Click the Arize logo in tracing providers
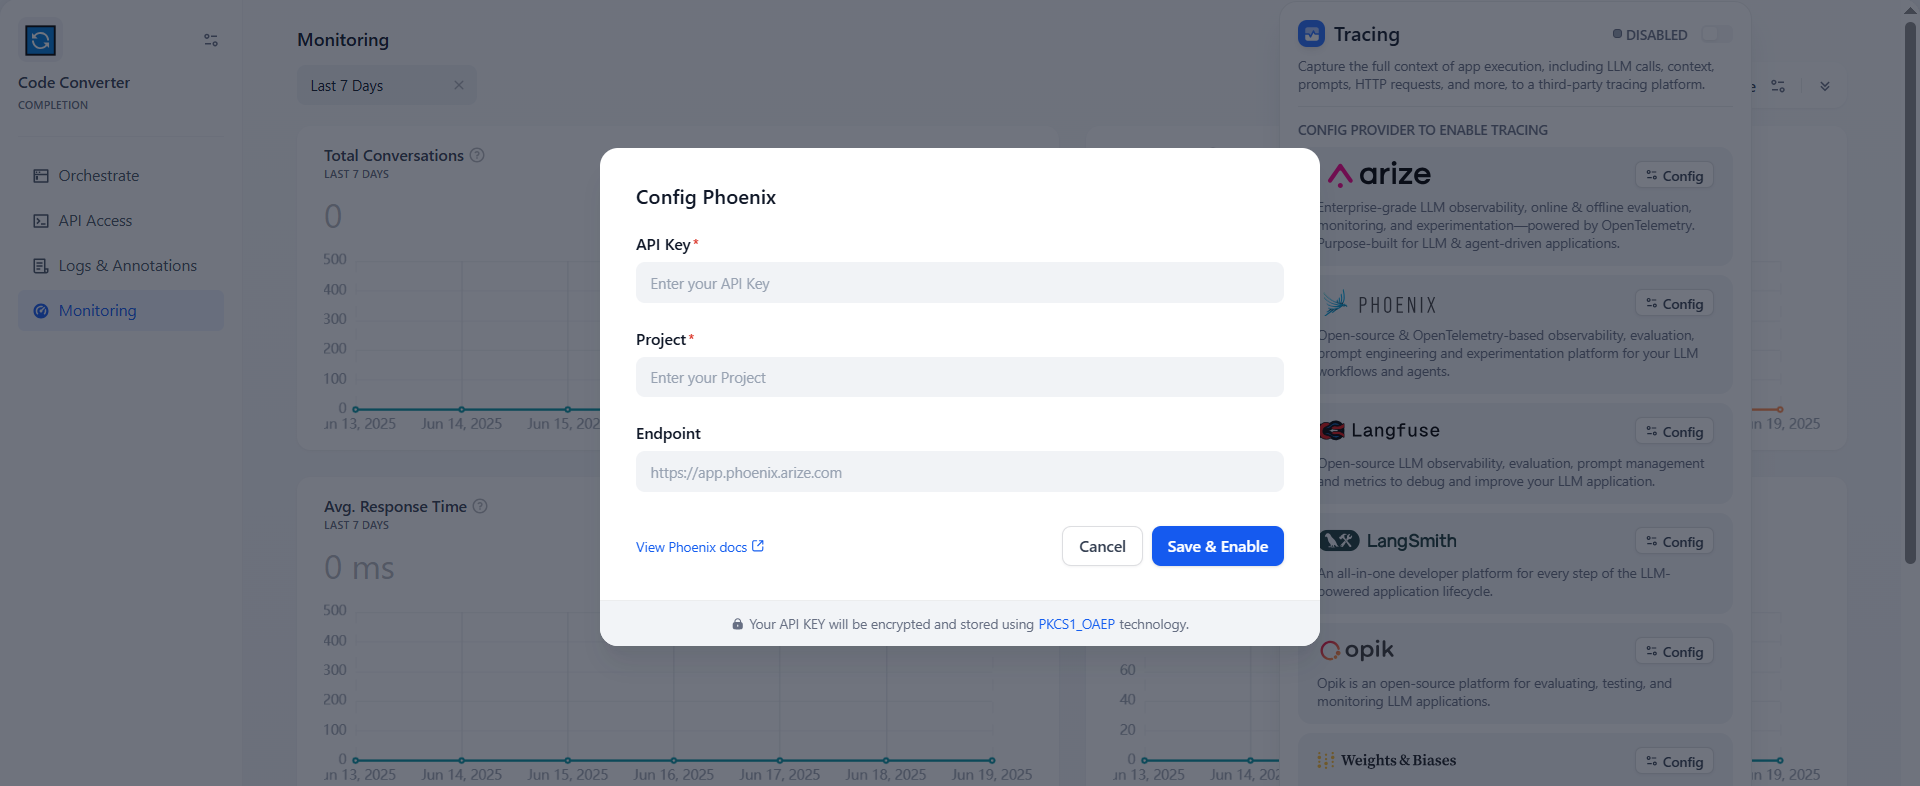The image size is (1920, 786). coord(1380,175)
